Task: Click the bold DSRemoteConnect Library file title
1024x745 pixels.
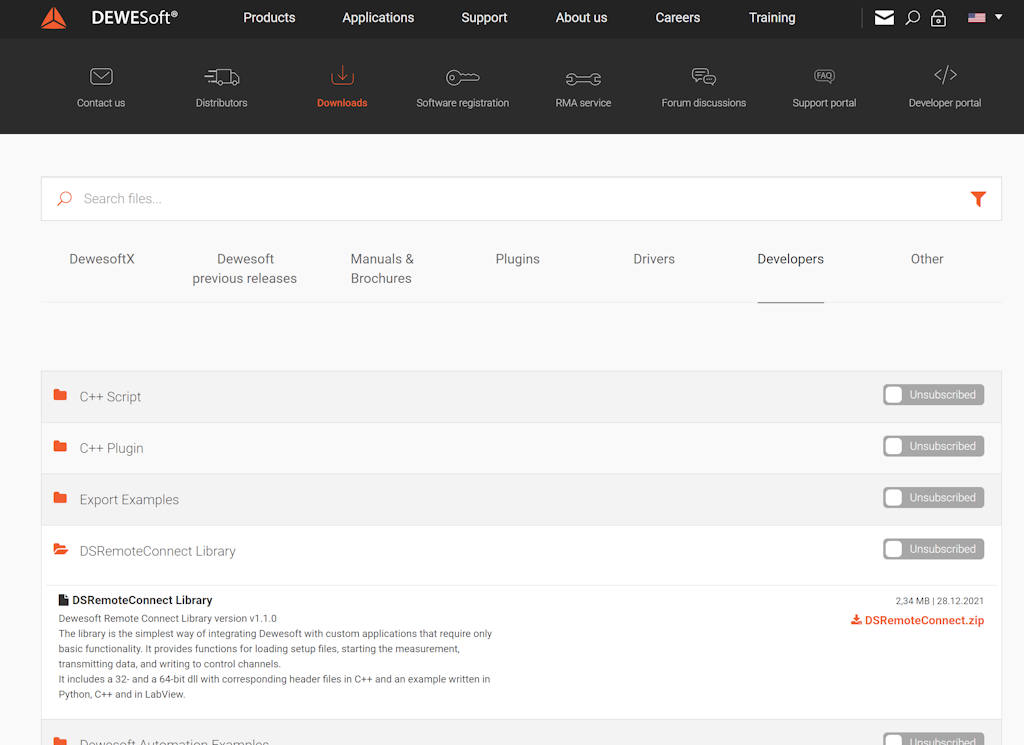Action: coord(142,600)
